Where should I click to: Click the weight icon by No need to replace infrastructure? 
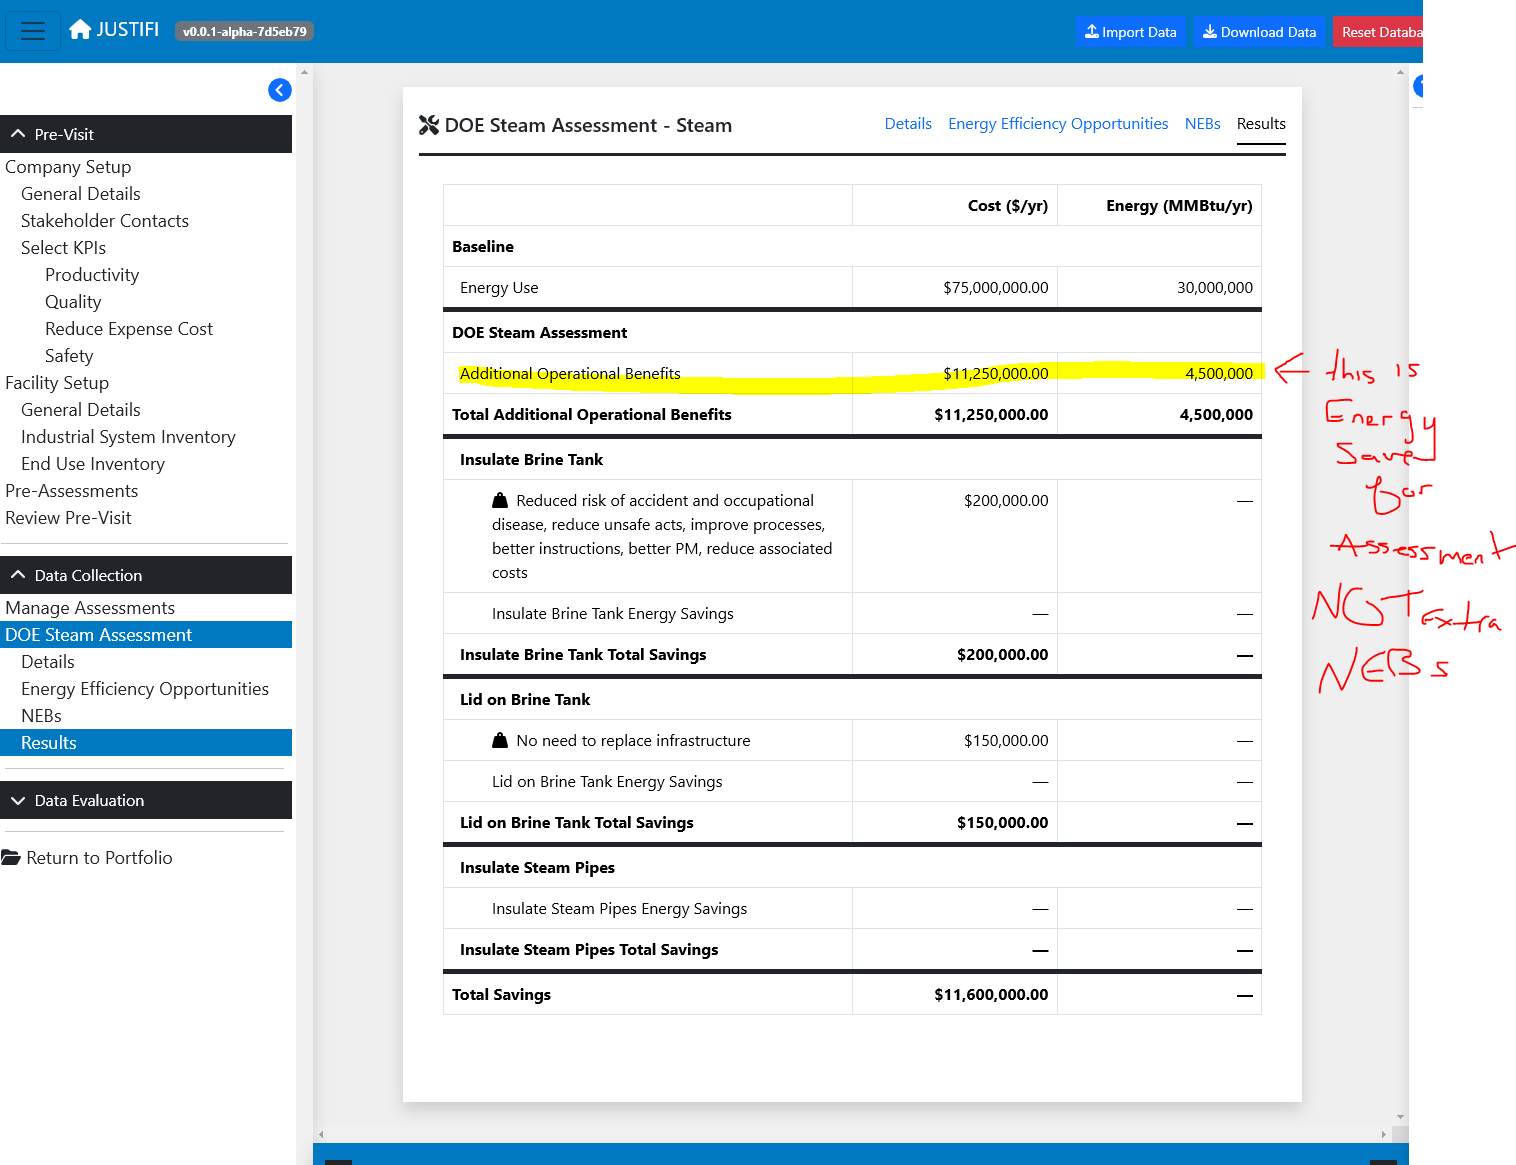pyautogui.click(x=500, y=740)
